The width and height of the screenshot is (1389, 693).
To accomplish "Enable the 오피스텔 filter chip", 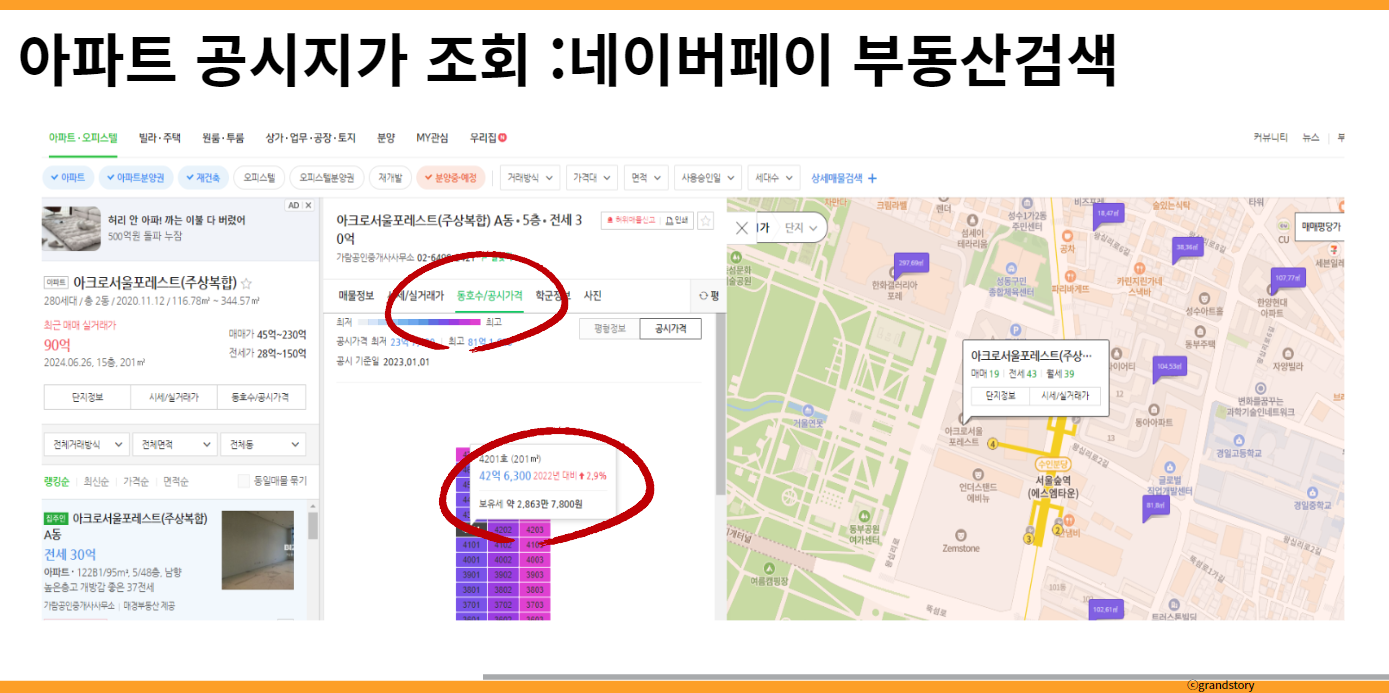I will tap(259, 178).
